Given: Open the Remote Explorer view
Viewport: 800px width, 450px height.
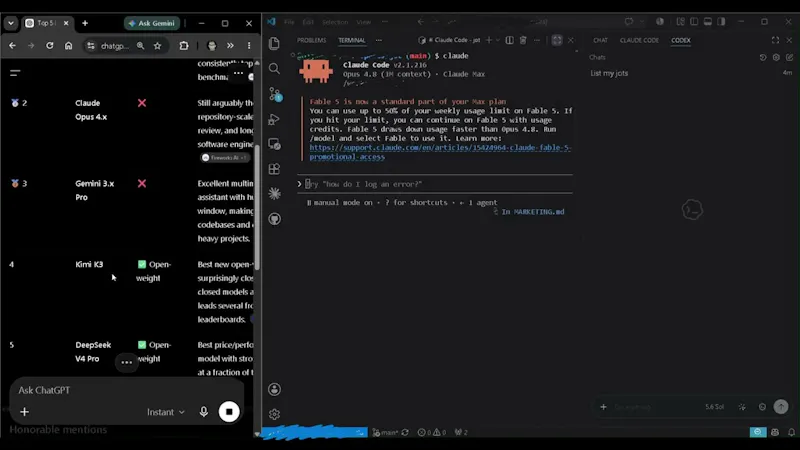Looking at the screenshot, I should tap(274, 144).
